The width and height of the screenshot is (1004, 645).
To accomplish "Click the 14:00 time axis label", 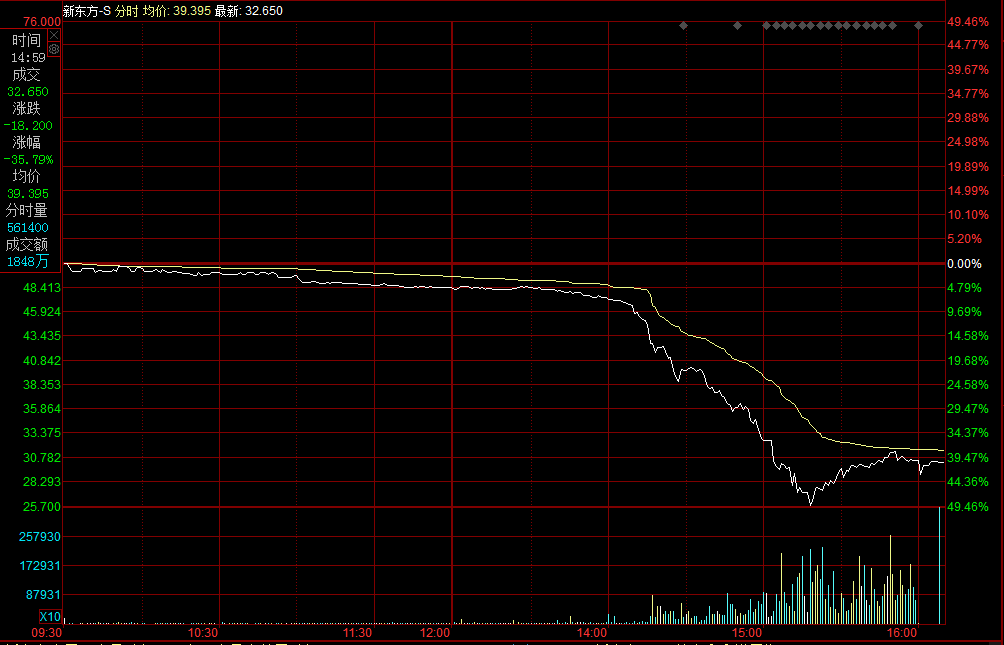I will [591, 633].
